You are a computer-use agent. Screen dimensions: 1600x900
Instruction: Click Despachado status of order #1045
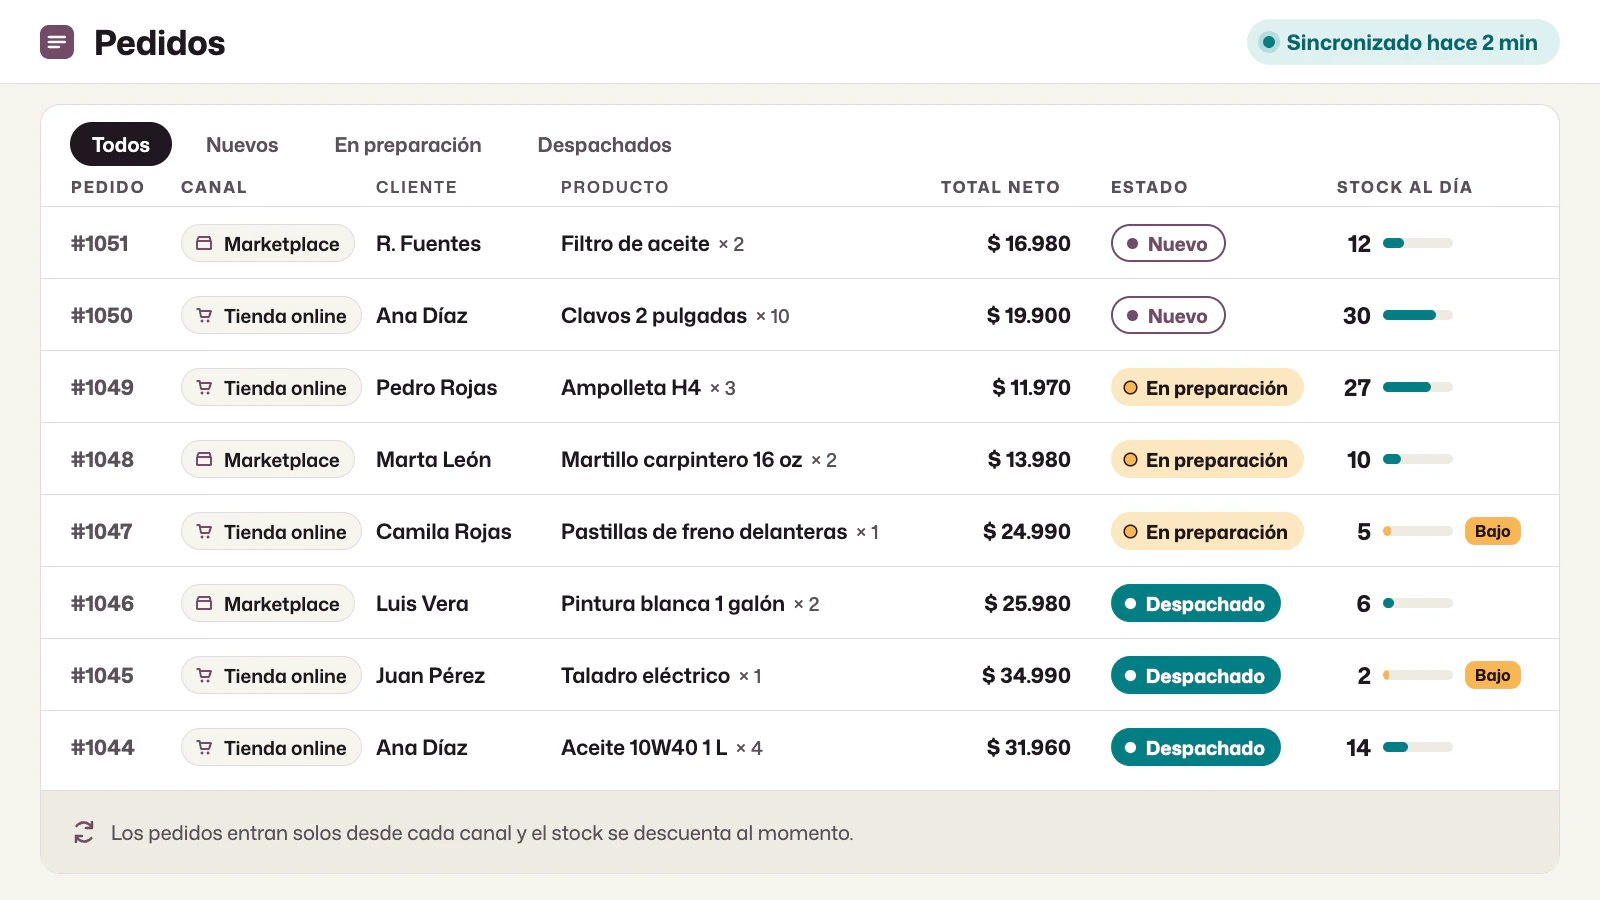click(x=1196, y=675)
